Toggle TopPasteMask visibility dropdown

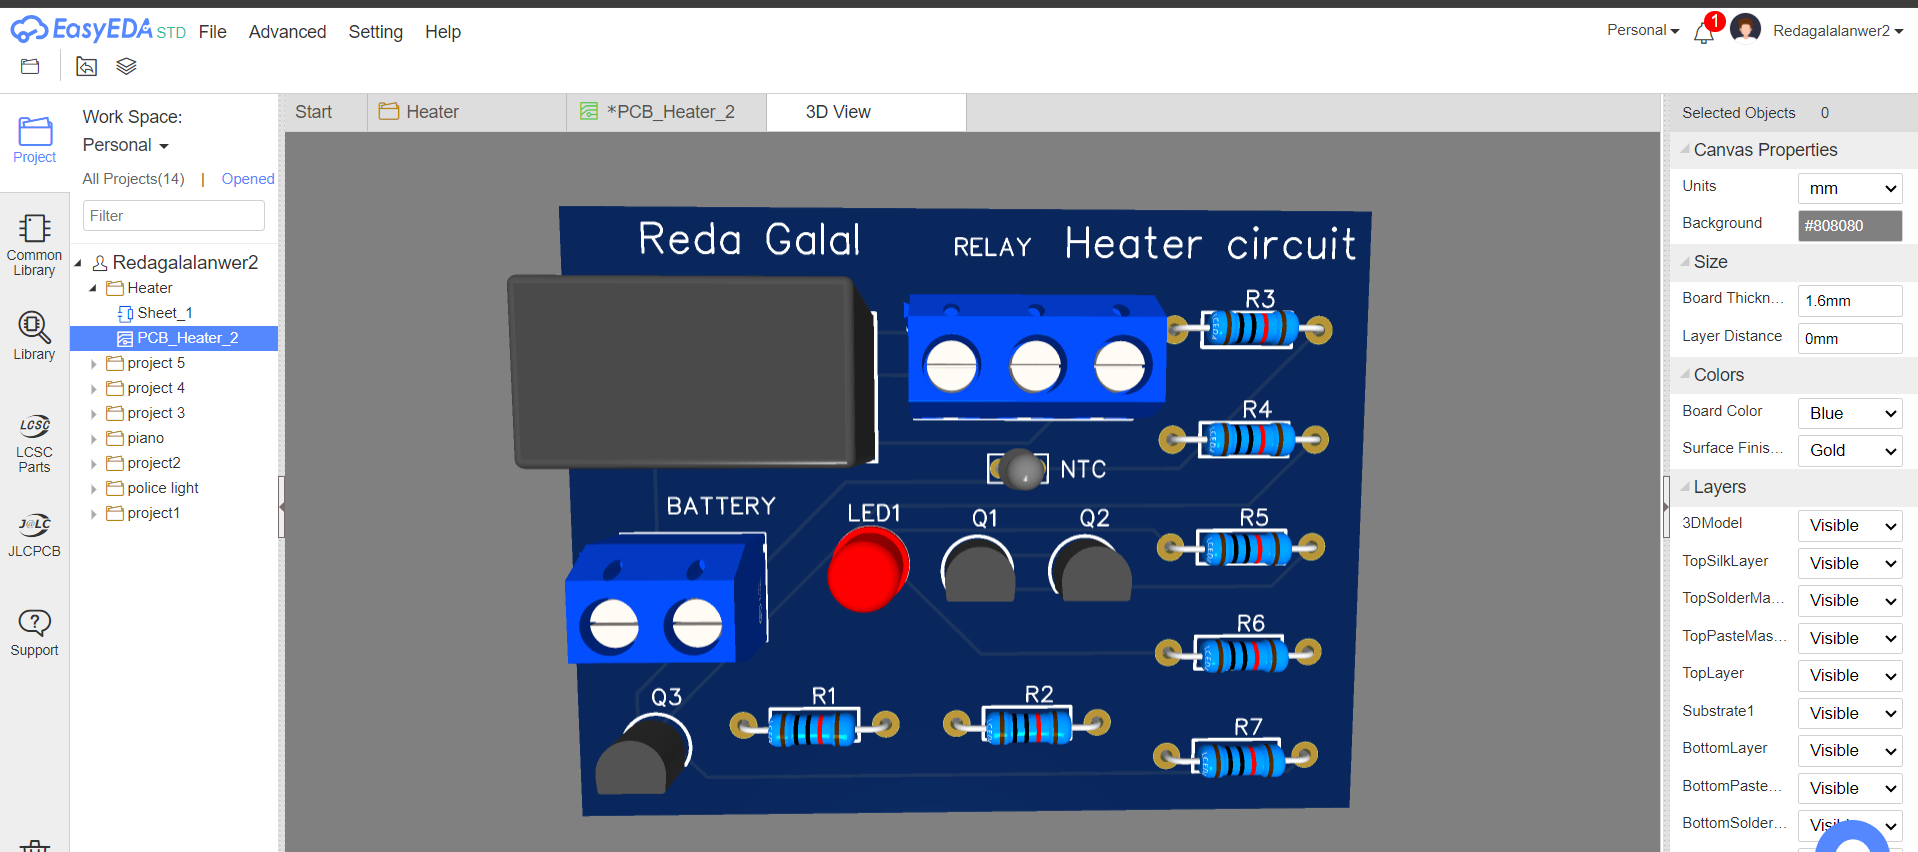pyautogui.click(x=1850, y=638)
